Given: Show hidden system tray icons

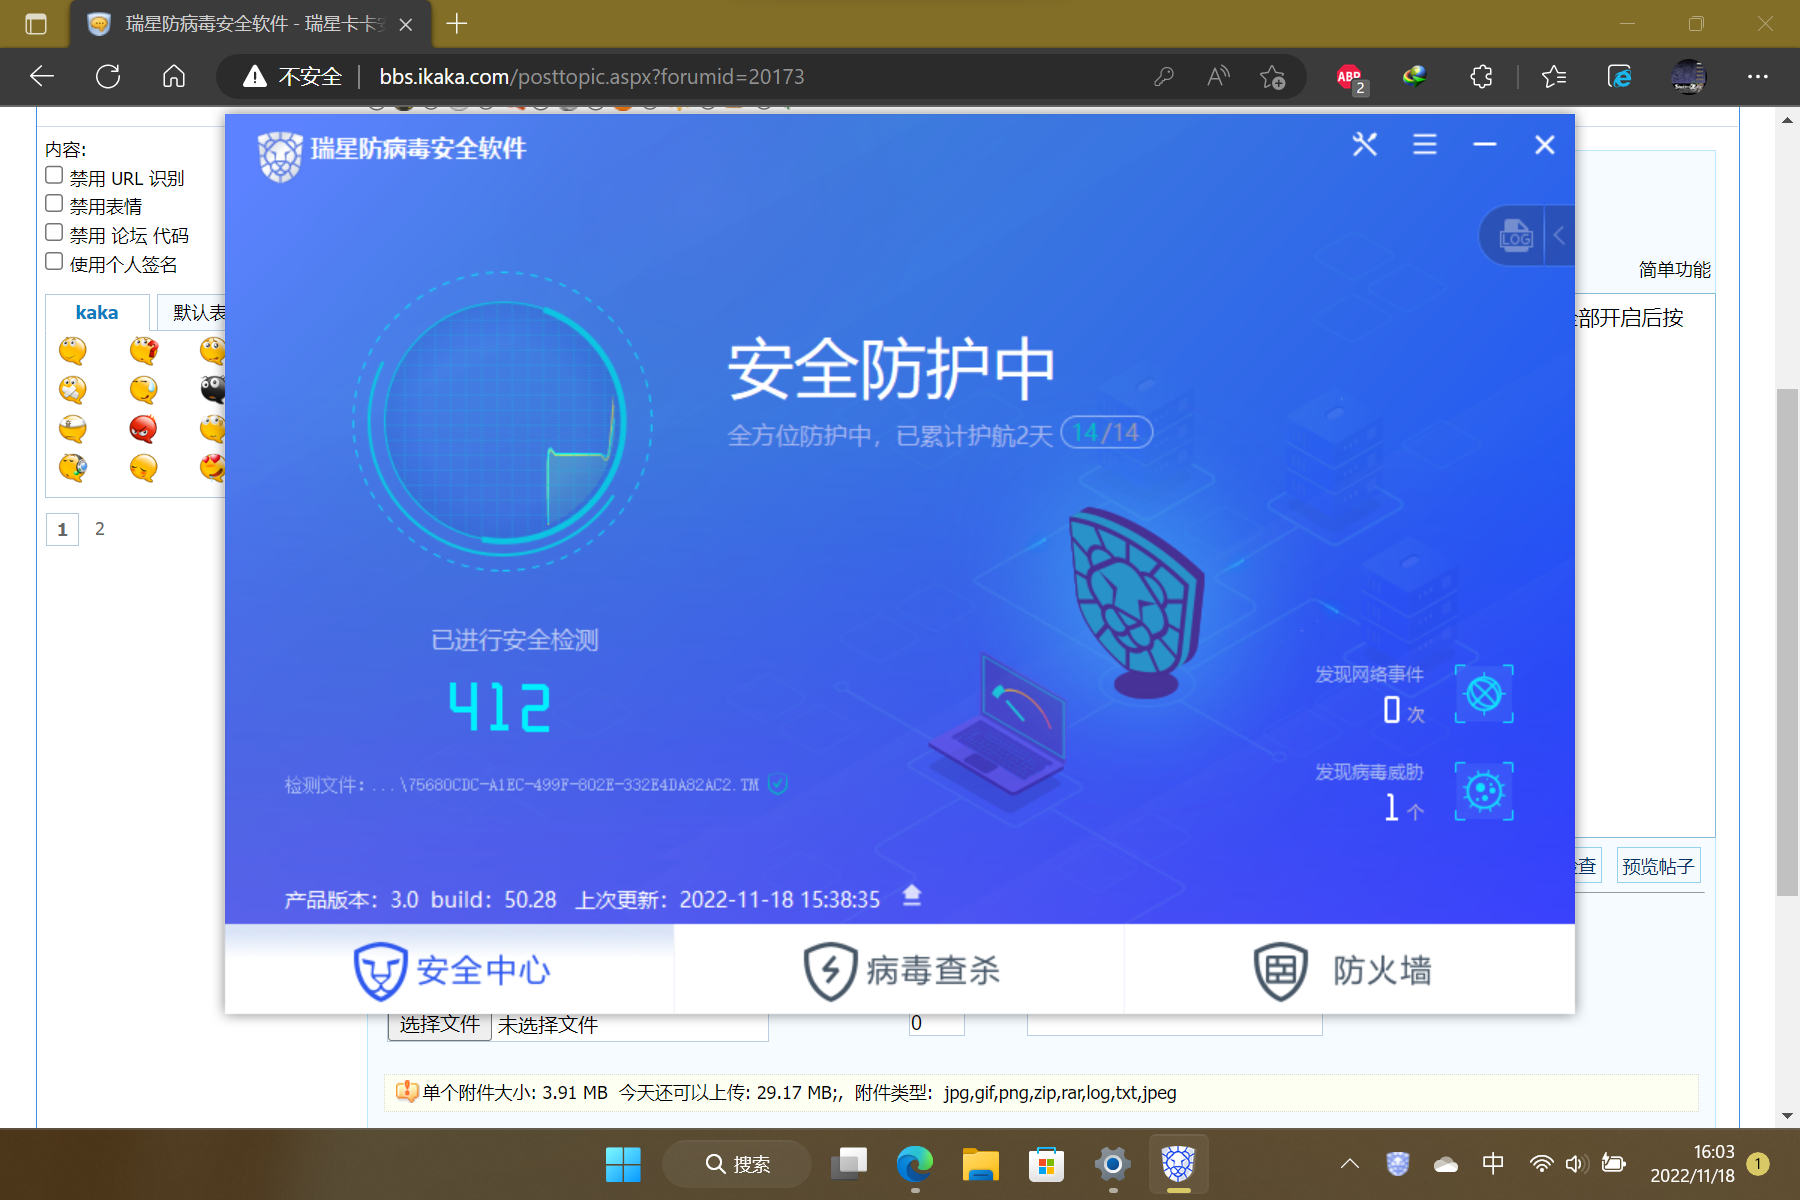Looking at the screenshot, I should click(1350, 1164).
